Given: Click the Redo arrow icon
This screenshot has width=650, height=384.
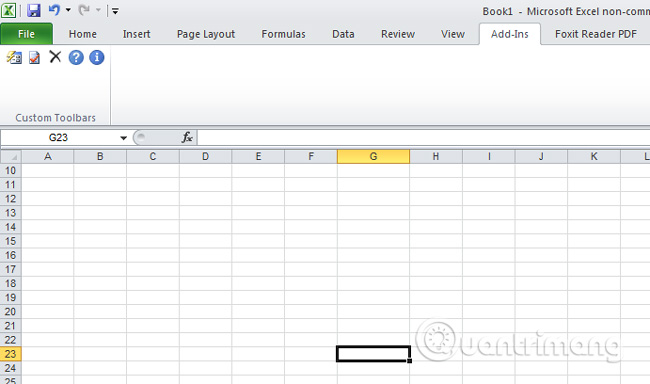Looking at the screenshot, I should coord(84,10).
